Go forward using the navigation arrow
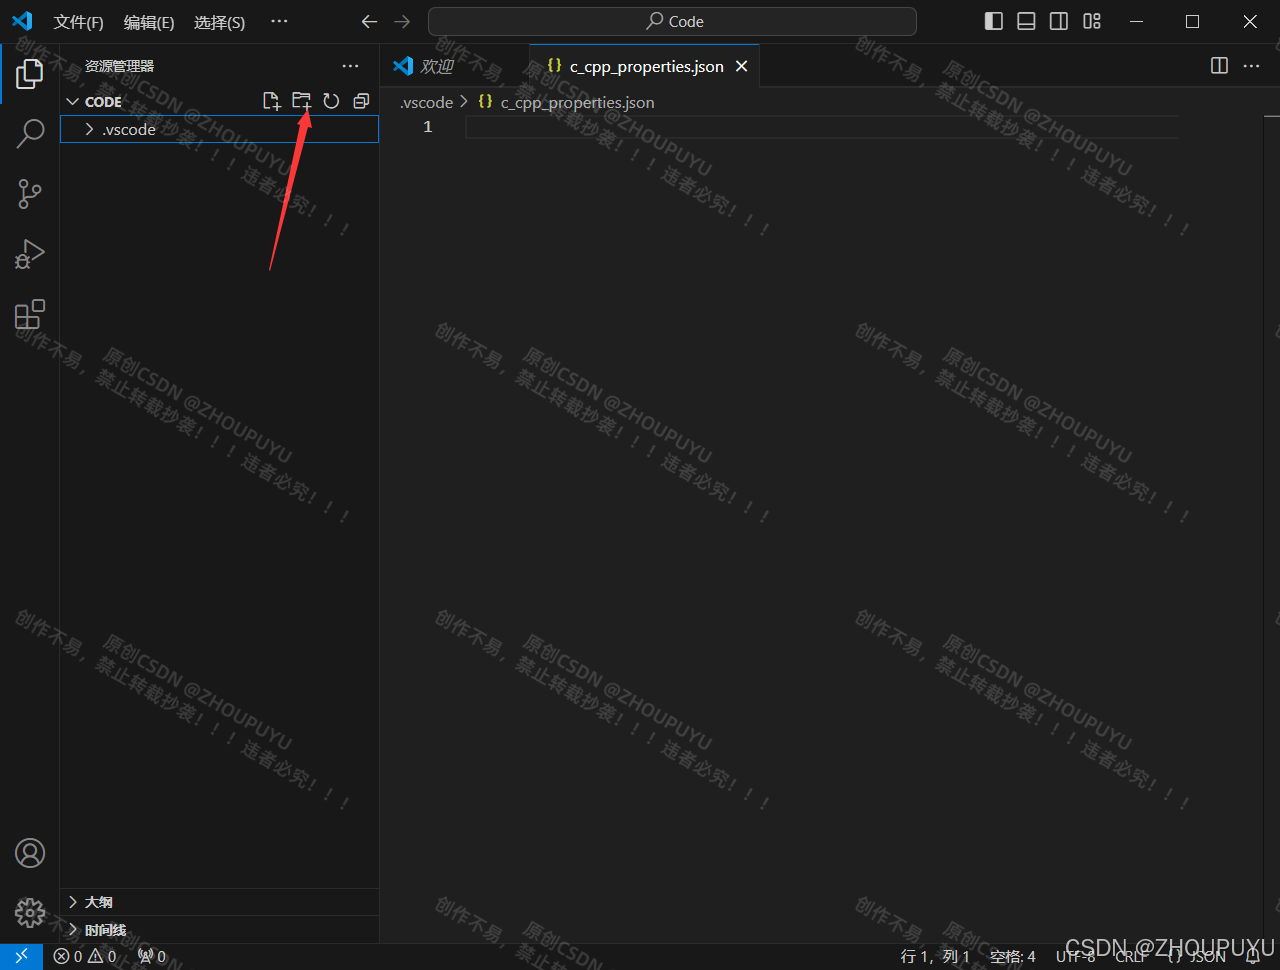This screenshot has width=1280, height=970. (x=402, y=22)
